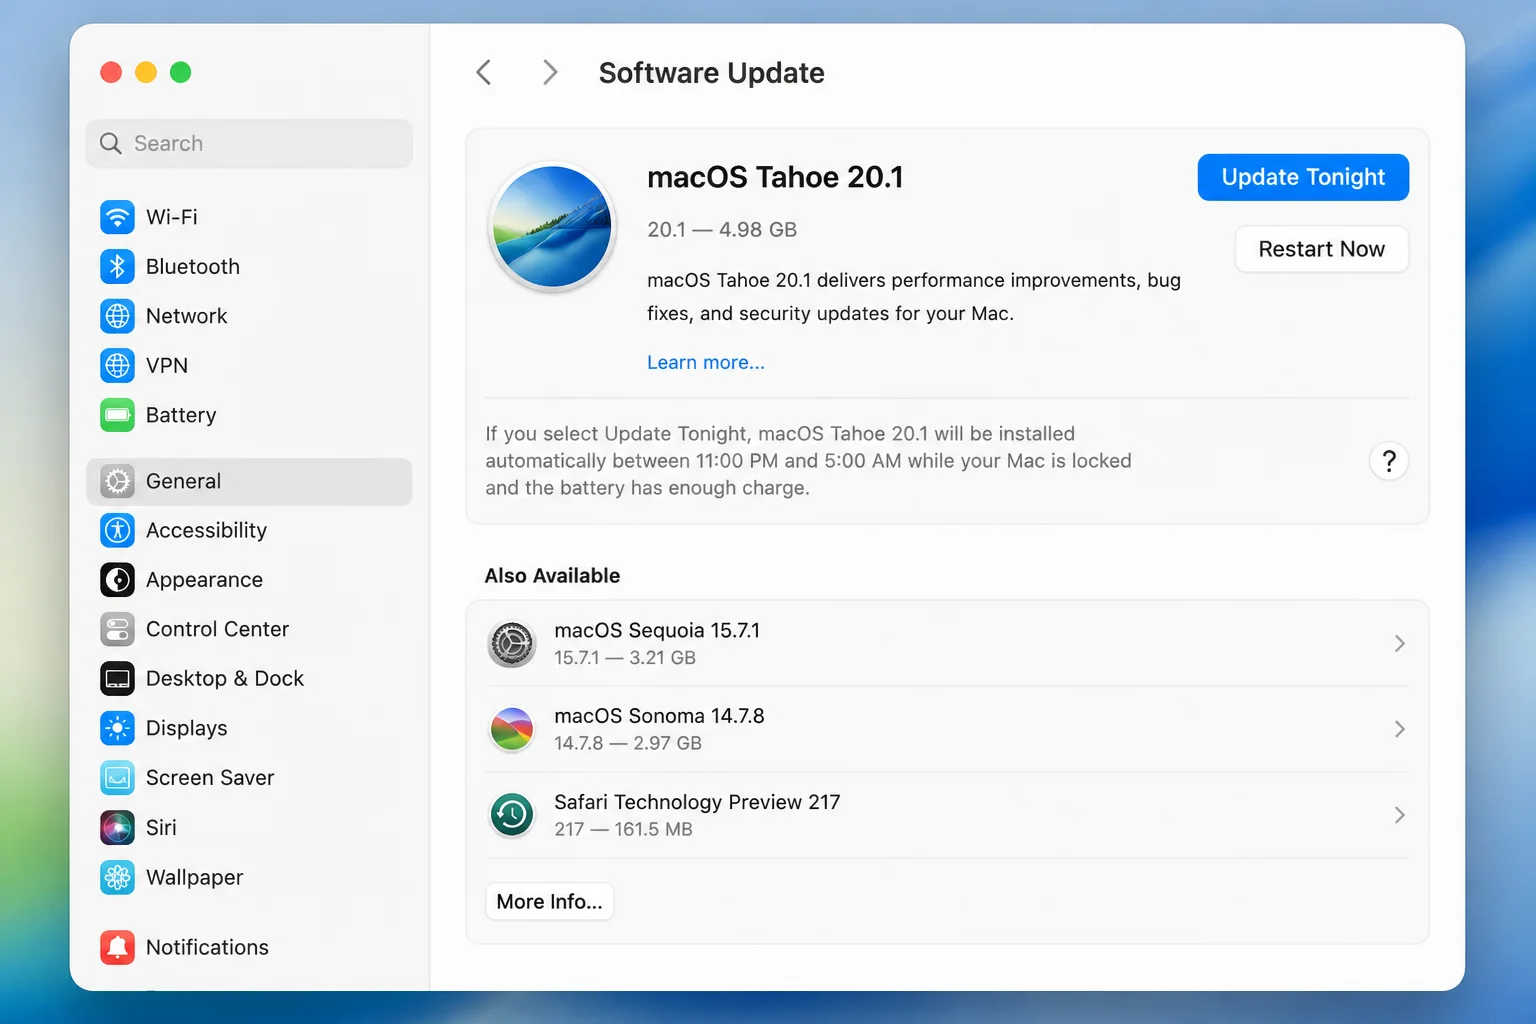Screen dimensions: 1536x1024
Task: Click the Bluetooth icon in sidebar
Action: [x=117, y=266]
